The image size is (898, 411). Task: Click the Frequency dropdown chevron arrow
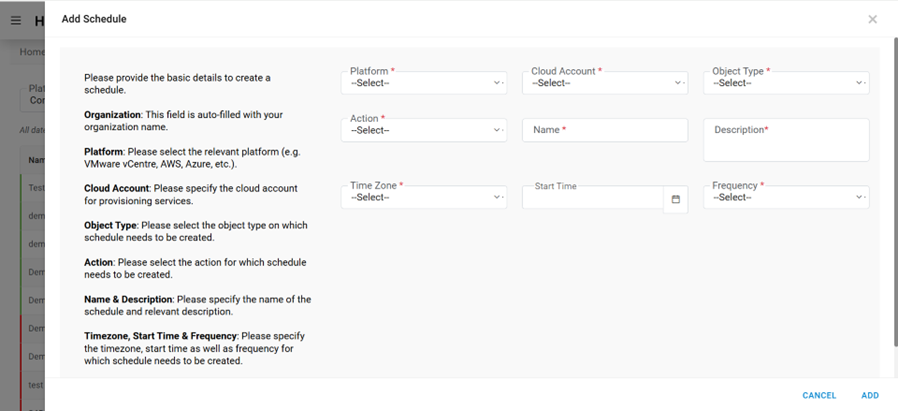(860, 198)
